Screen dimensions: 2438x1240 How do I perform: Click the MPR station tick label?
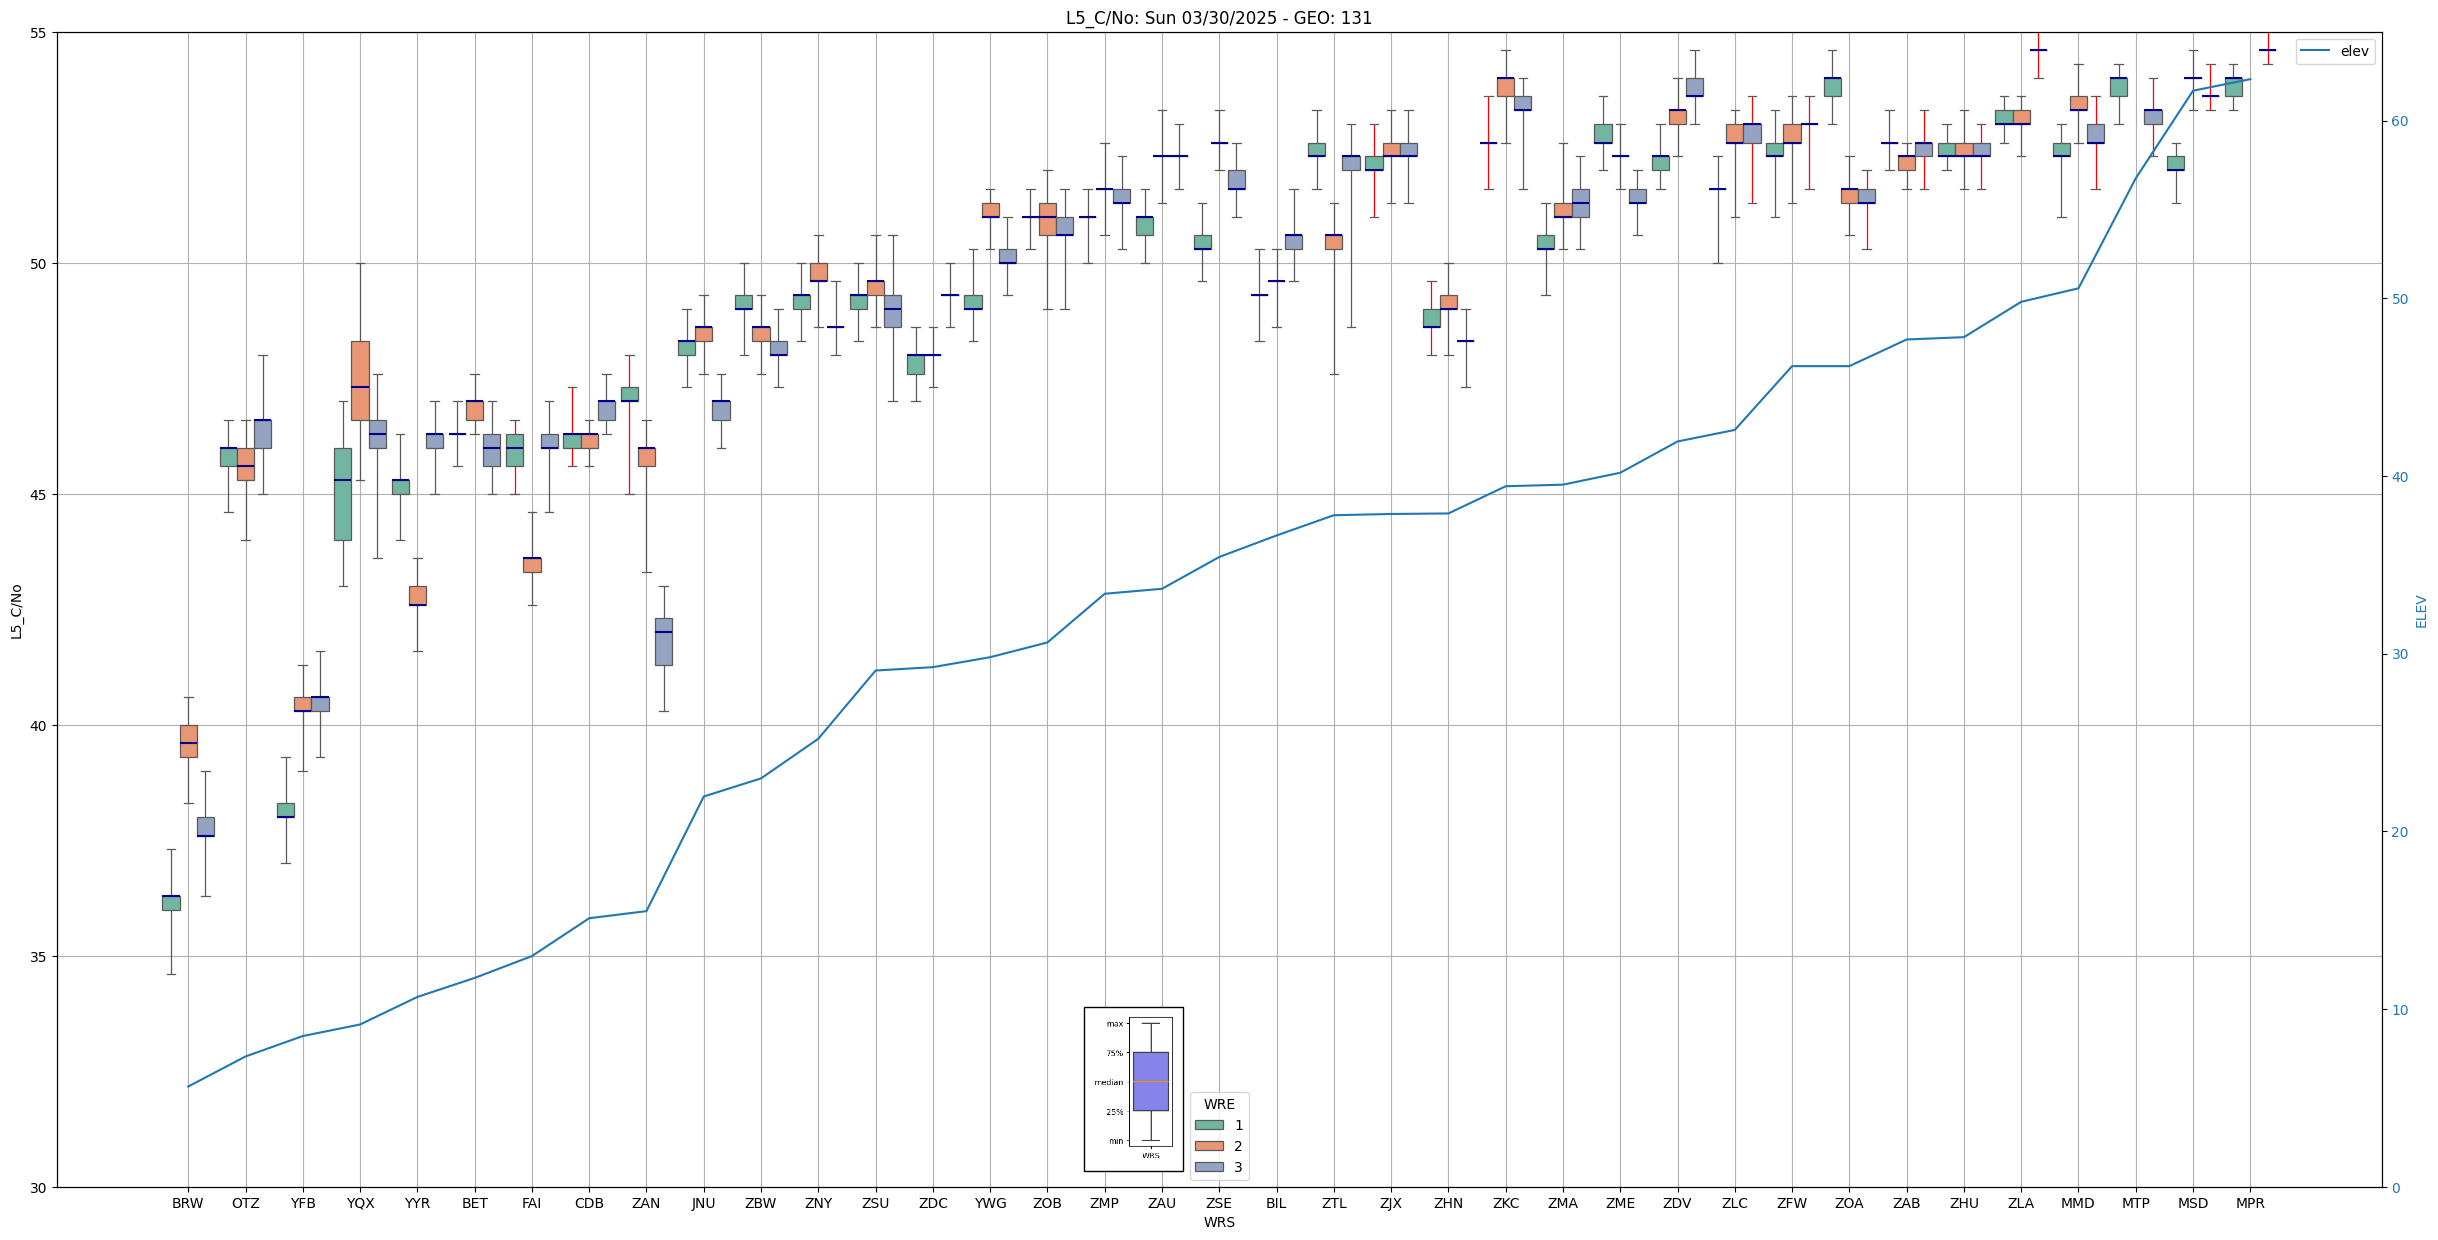pos(2250,1203)
